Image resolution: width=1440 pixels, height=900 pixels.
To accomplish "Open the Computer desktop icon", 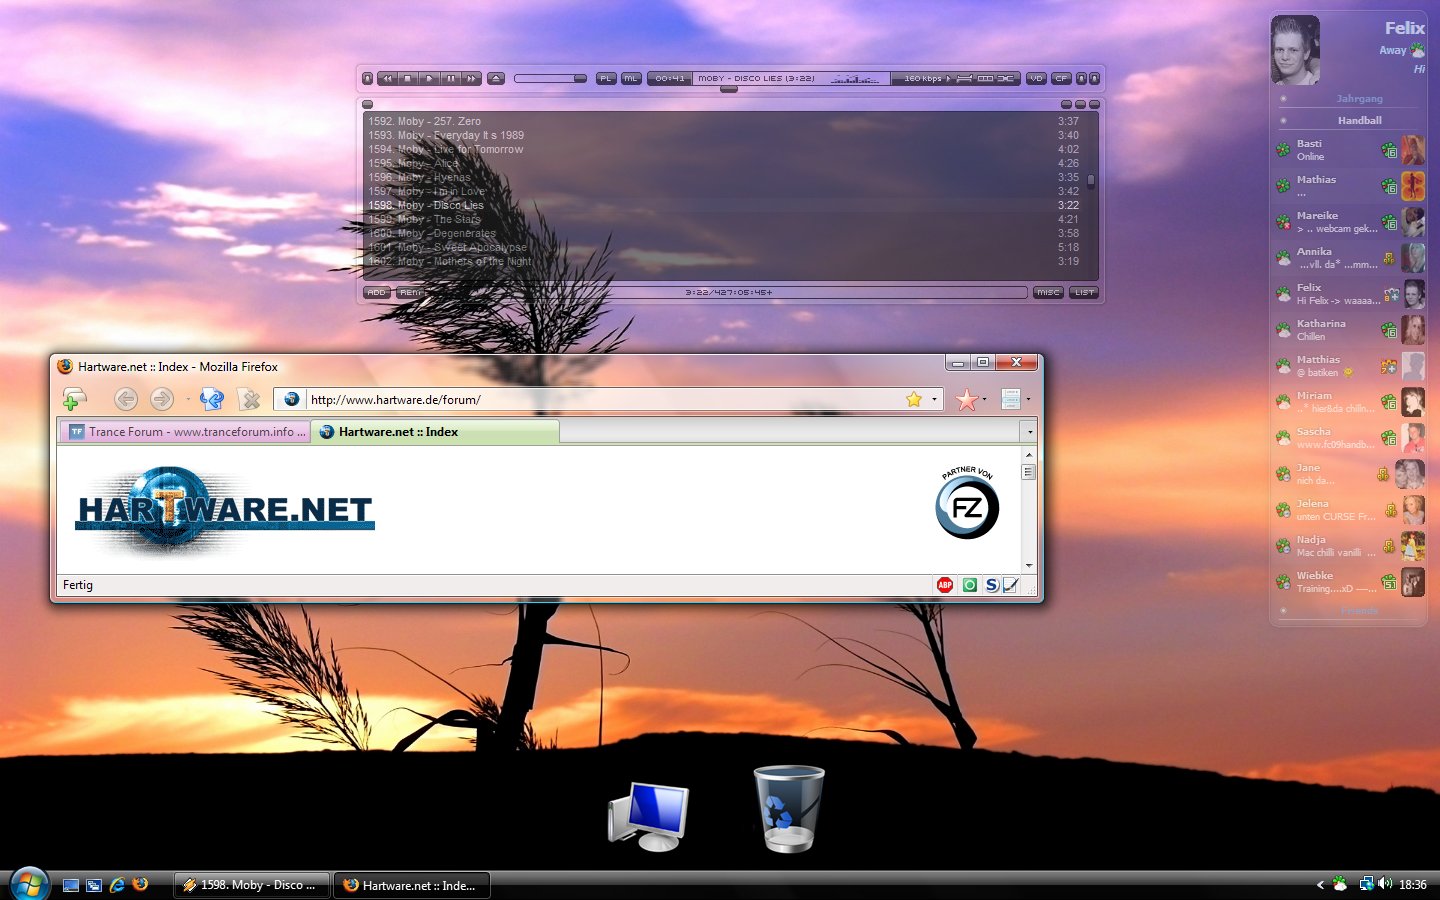I will point(648,816).
